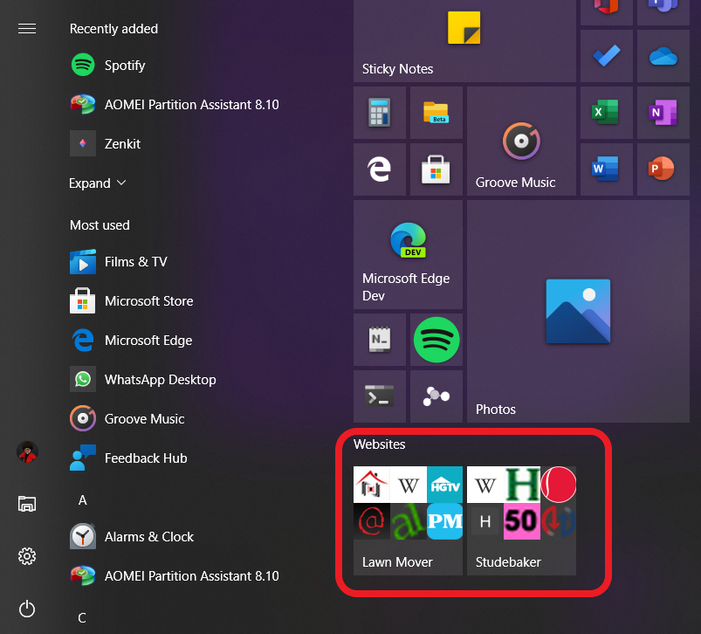Launch WhatsApp Desktop
The image size is (701, 634).
pos(143,380)
